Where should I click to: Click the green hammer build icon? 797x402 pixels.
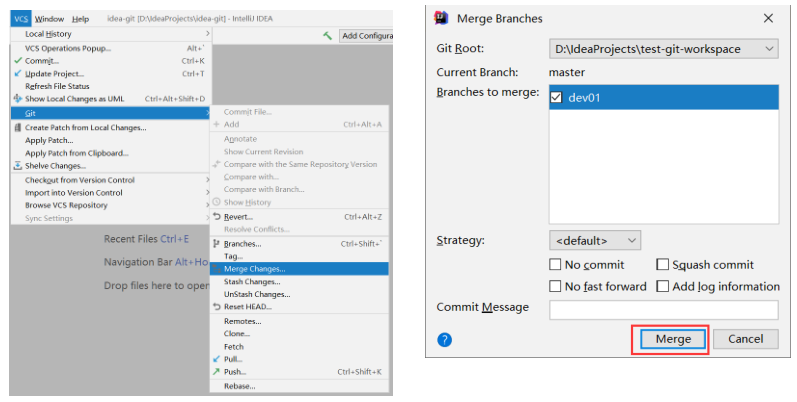pyautogui.click(x=327, y=36)
